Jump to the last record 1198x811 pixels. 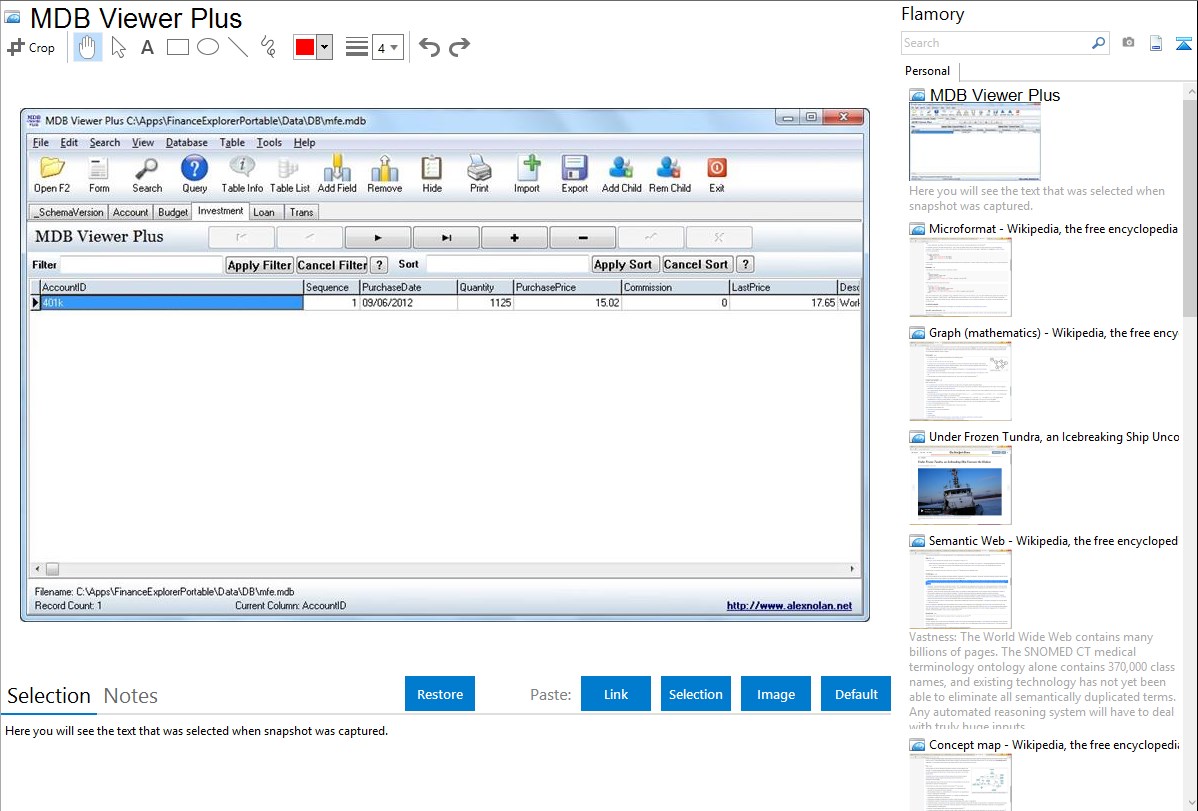click(446, 238)
